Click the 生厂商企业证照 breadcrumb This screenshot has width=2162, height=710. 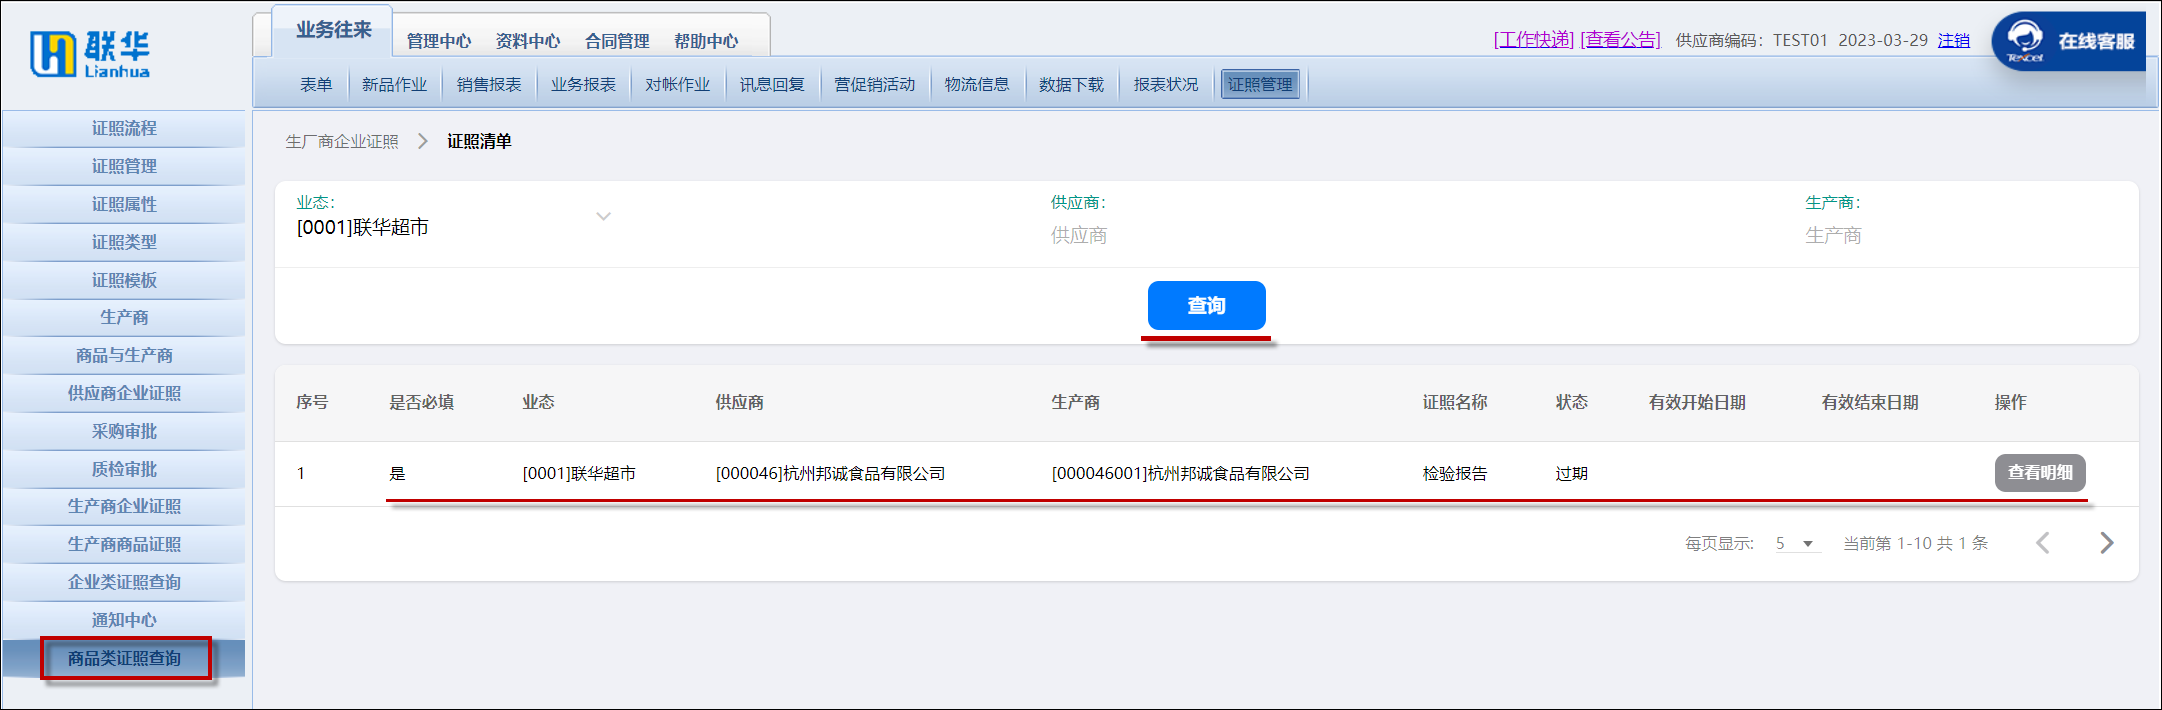pyautogui.click(x=342, y=142)
